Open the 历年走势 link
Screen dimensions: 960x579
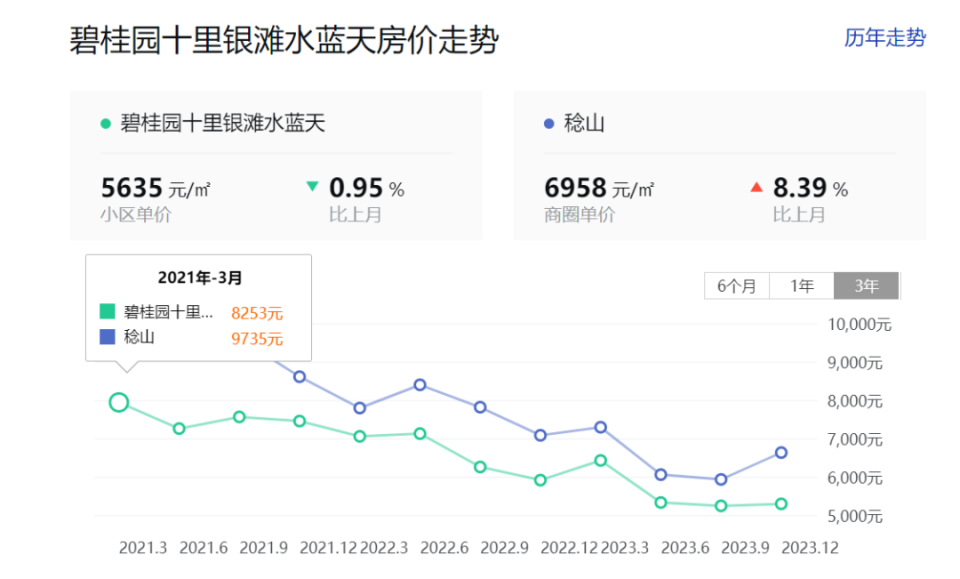coord(885,38)
